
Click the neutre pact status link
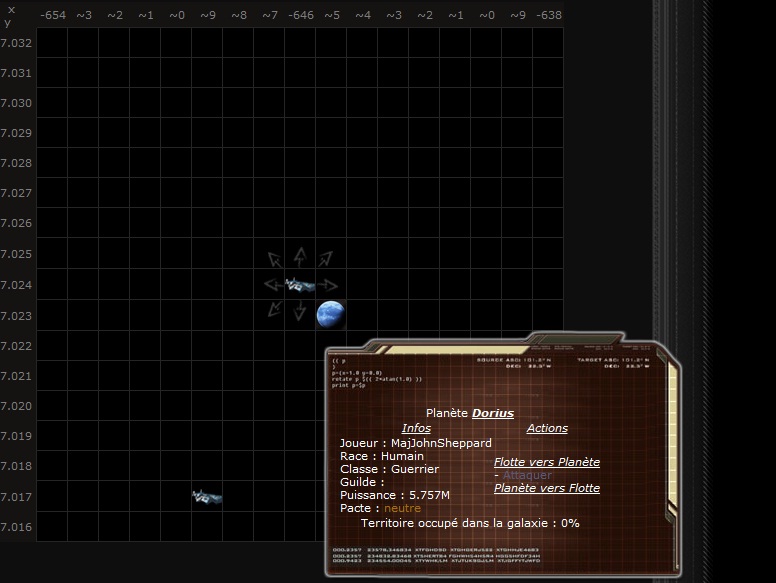click(402, 508)
